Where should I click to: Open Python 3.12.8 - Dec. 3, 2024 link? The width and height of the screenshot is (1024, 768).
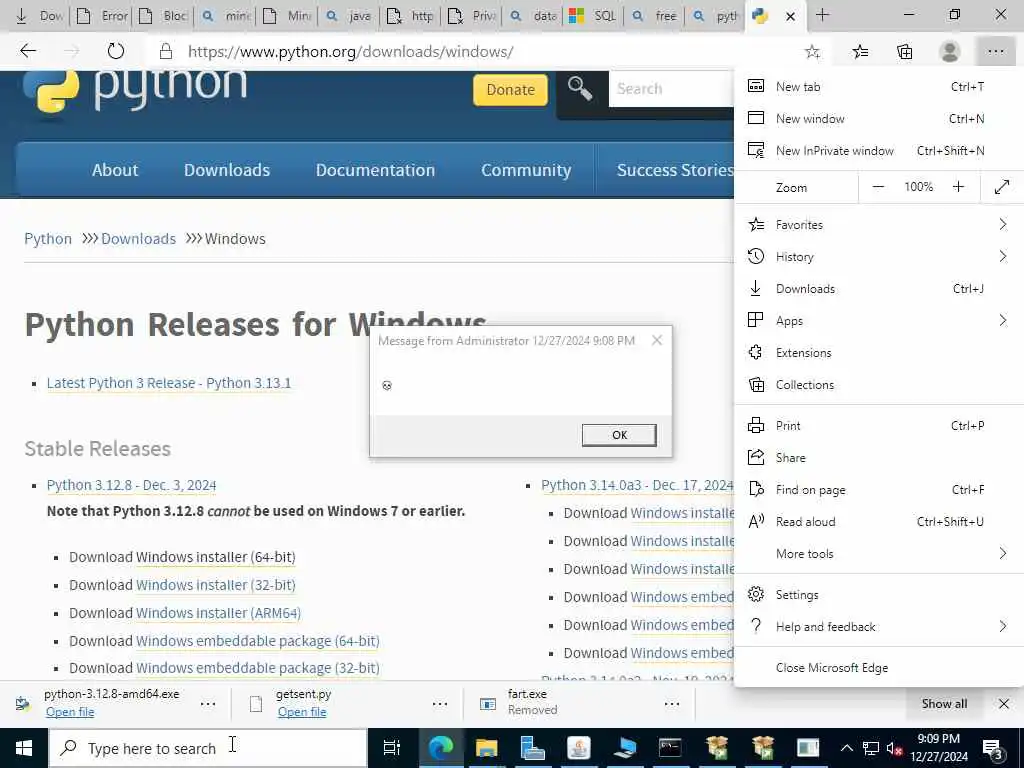[131, 485]
